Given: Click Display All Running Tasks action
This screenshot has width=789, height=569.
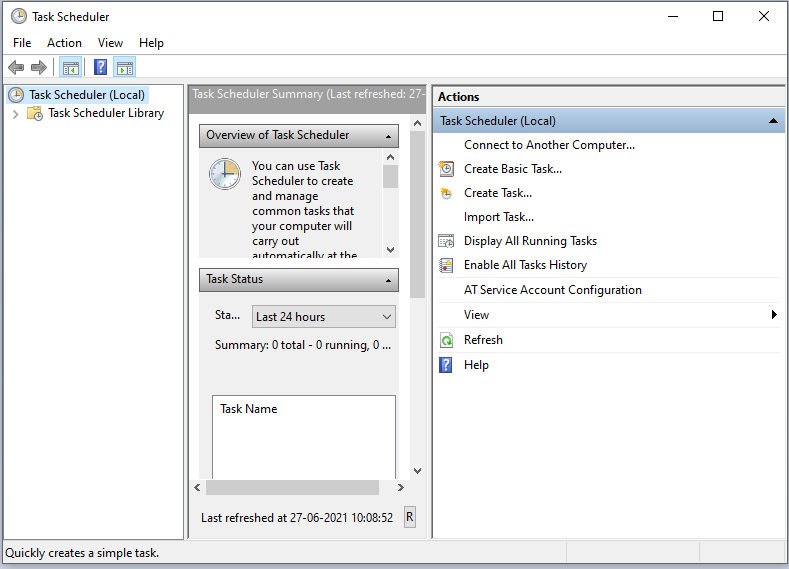Looking at the screenshot, I should [x=530, y=241].
